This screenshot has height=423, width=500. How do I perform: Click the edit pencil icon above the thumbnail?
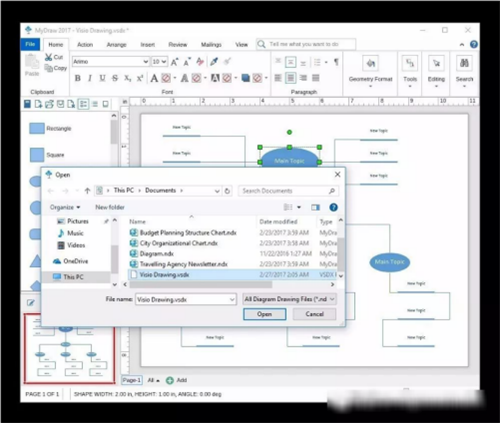point(31,303)
